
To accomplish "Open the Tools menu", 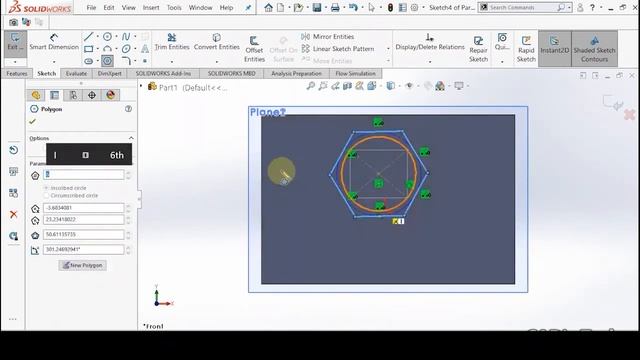I will (x=174, y=7).
